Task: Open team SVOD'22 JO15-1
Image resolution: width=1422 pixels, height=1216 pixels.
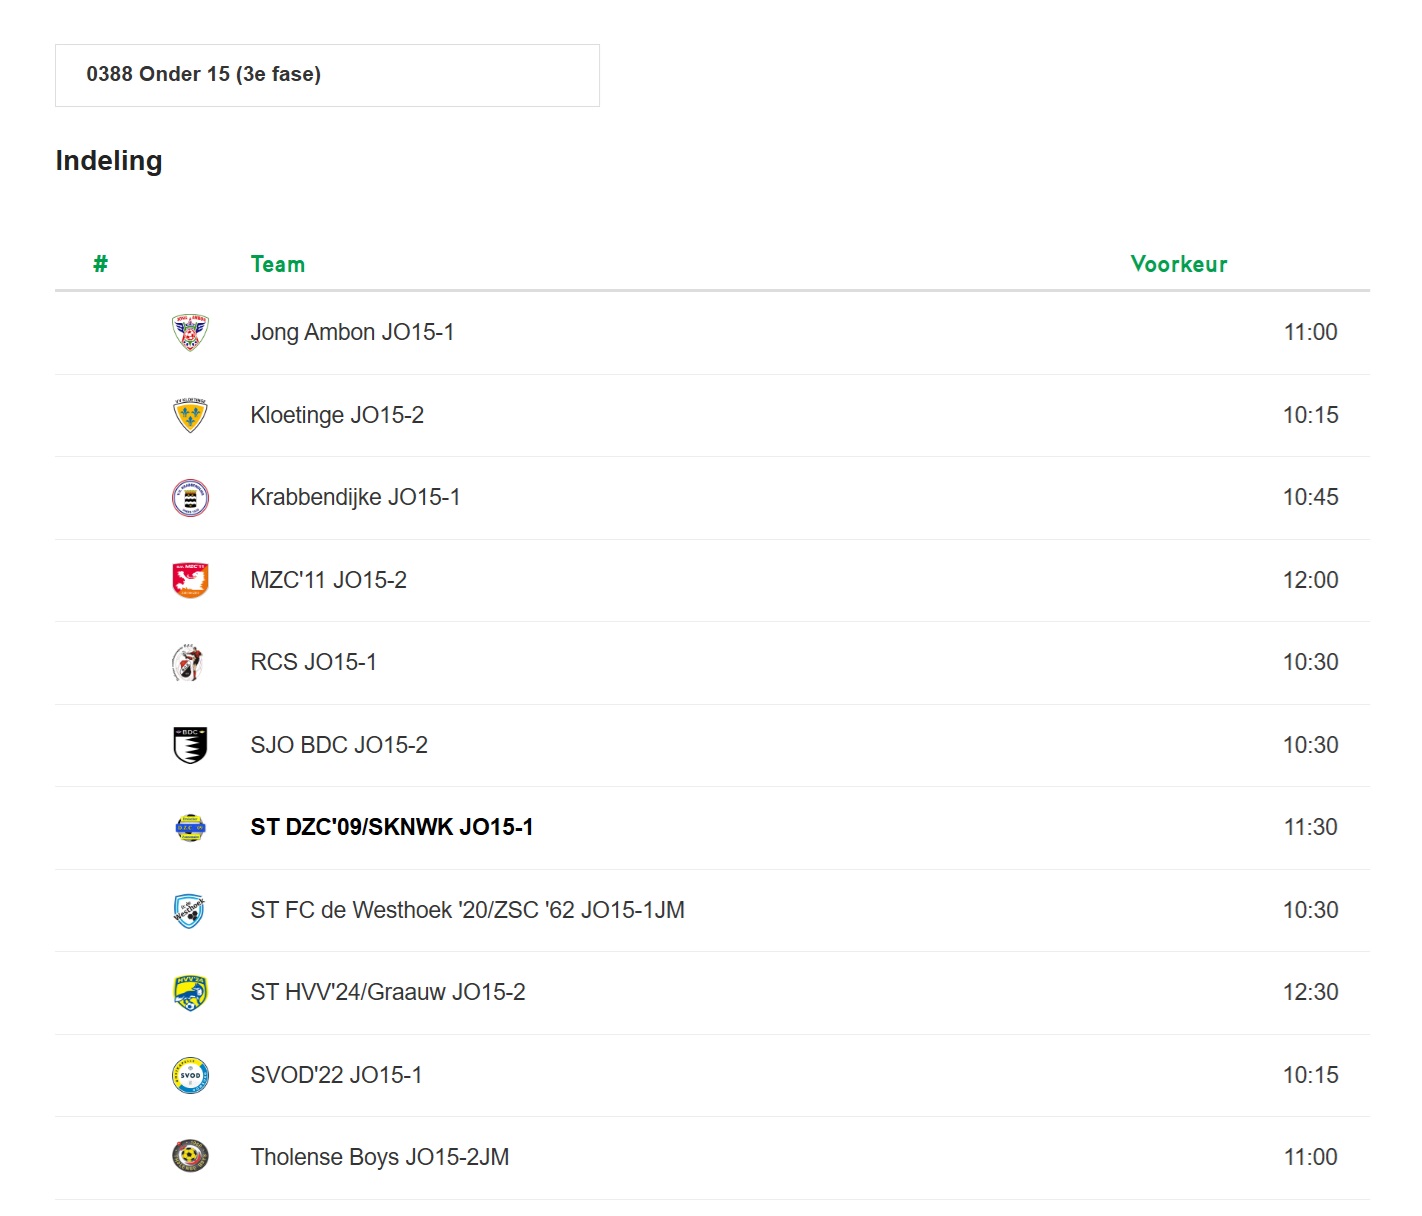Action: pos(336,1075)
